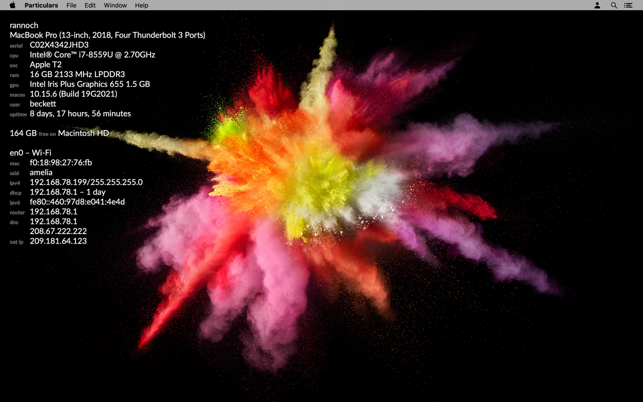Click the 16 GB RAM entry
This screenshot has width=643, height=402.
(x=77, y=74)
